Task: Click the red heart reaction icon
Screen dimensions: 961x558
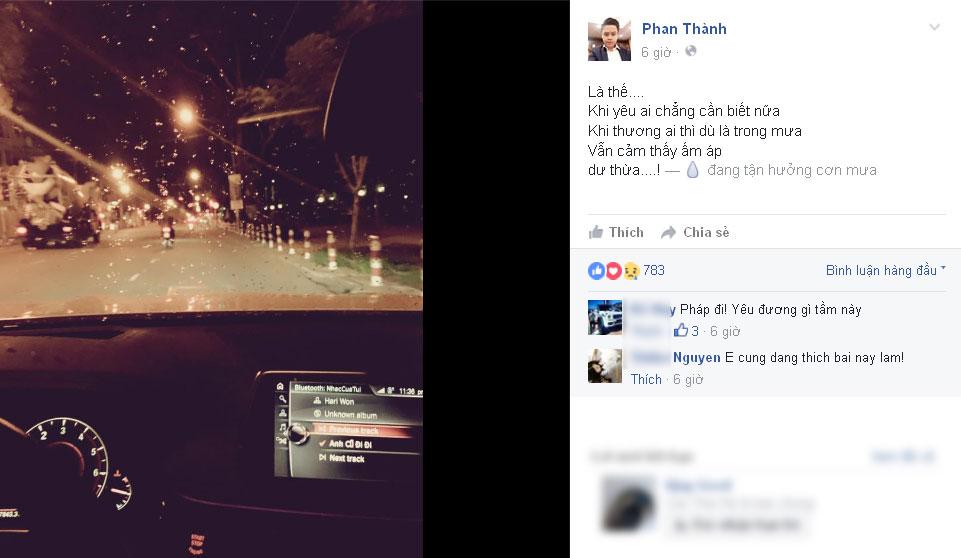Action: click(x=613, y=270)
